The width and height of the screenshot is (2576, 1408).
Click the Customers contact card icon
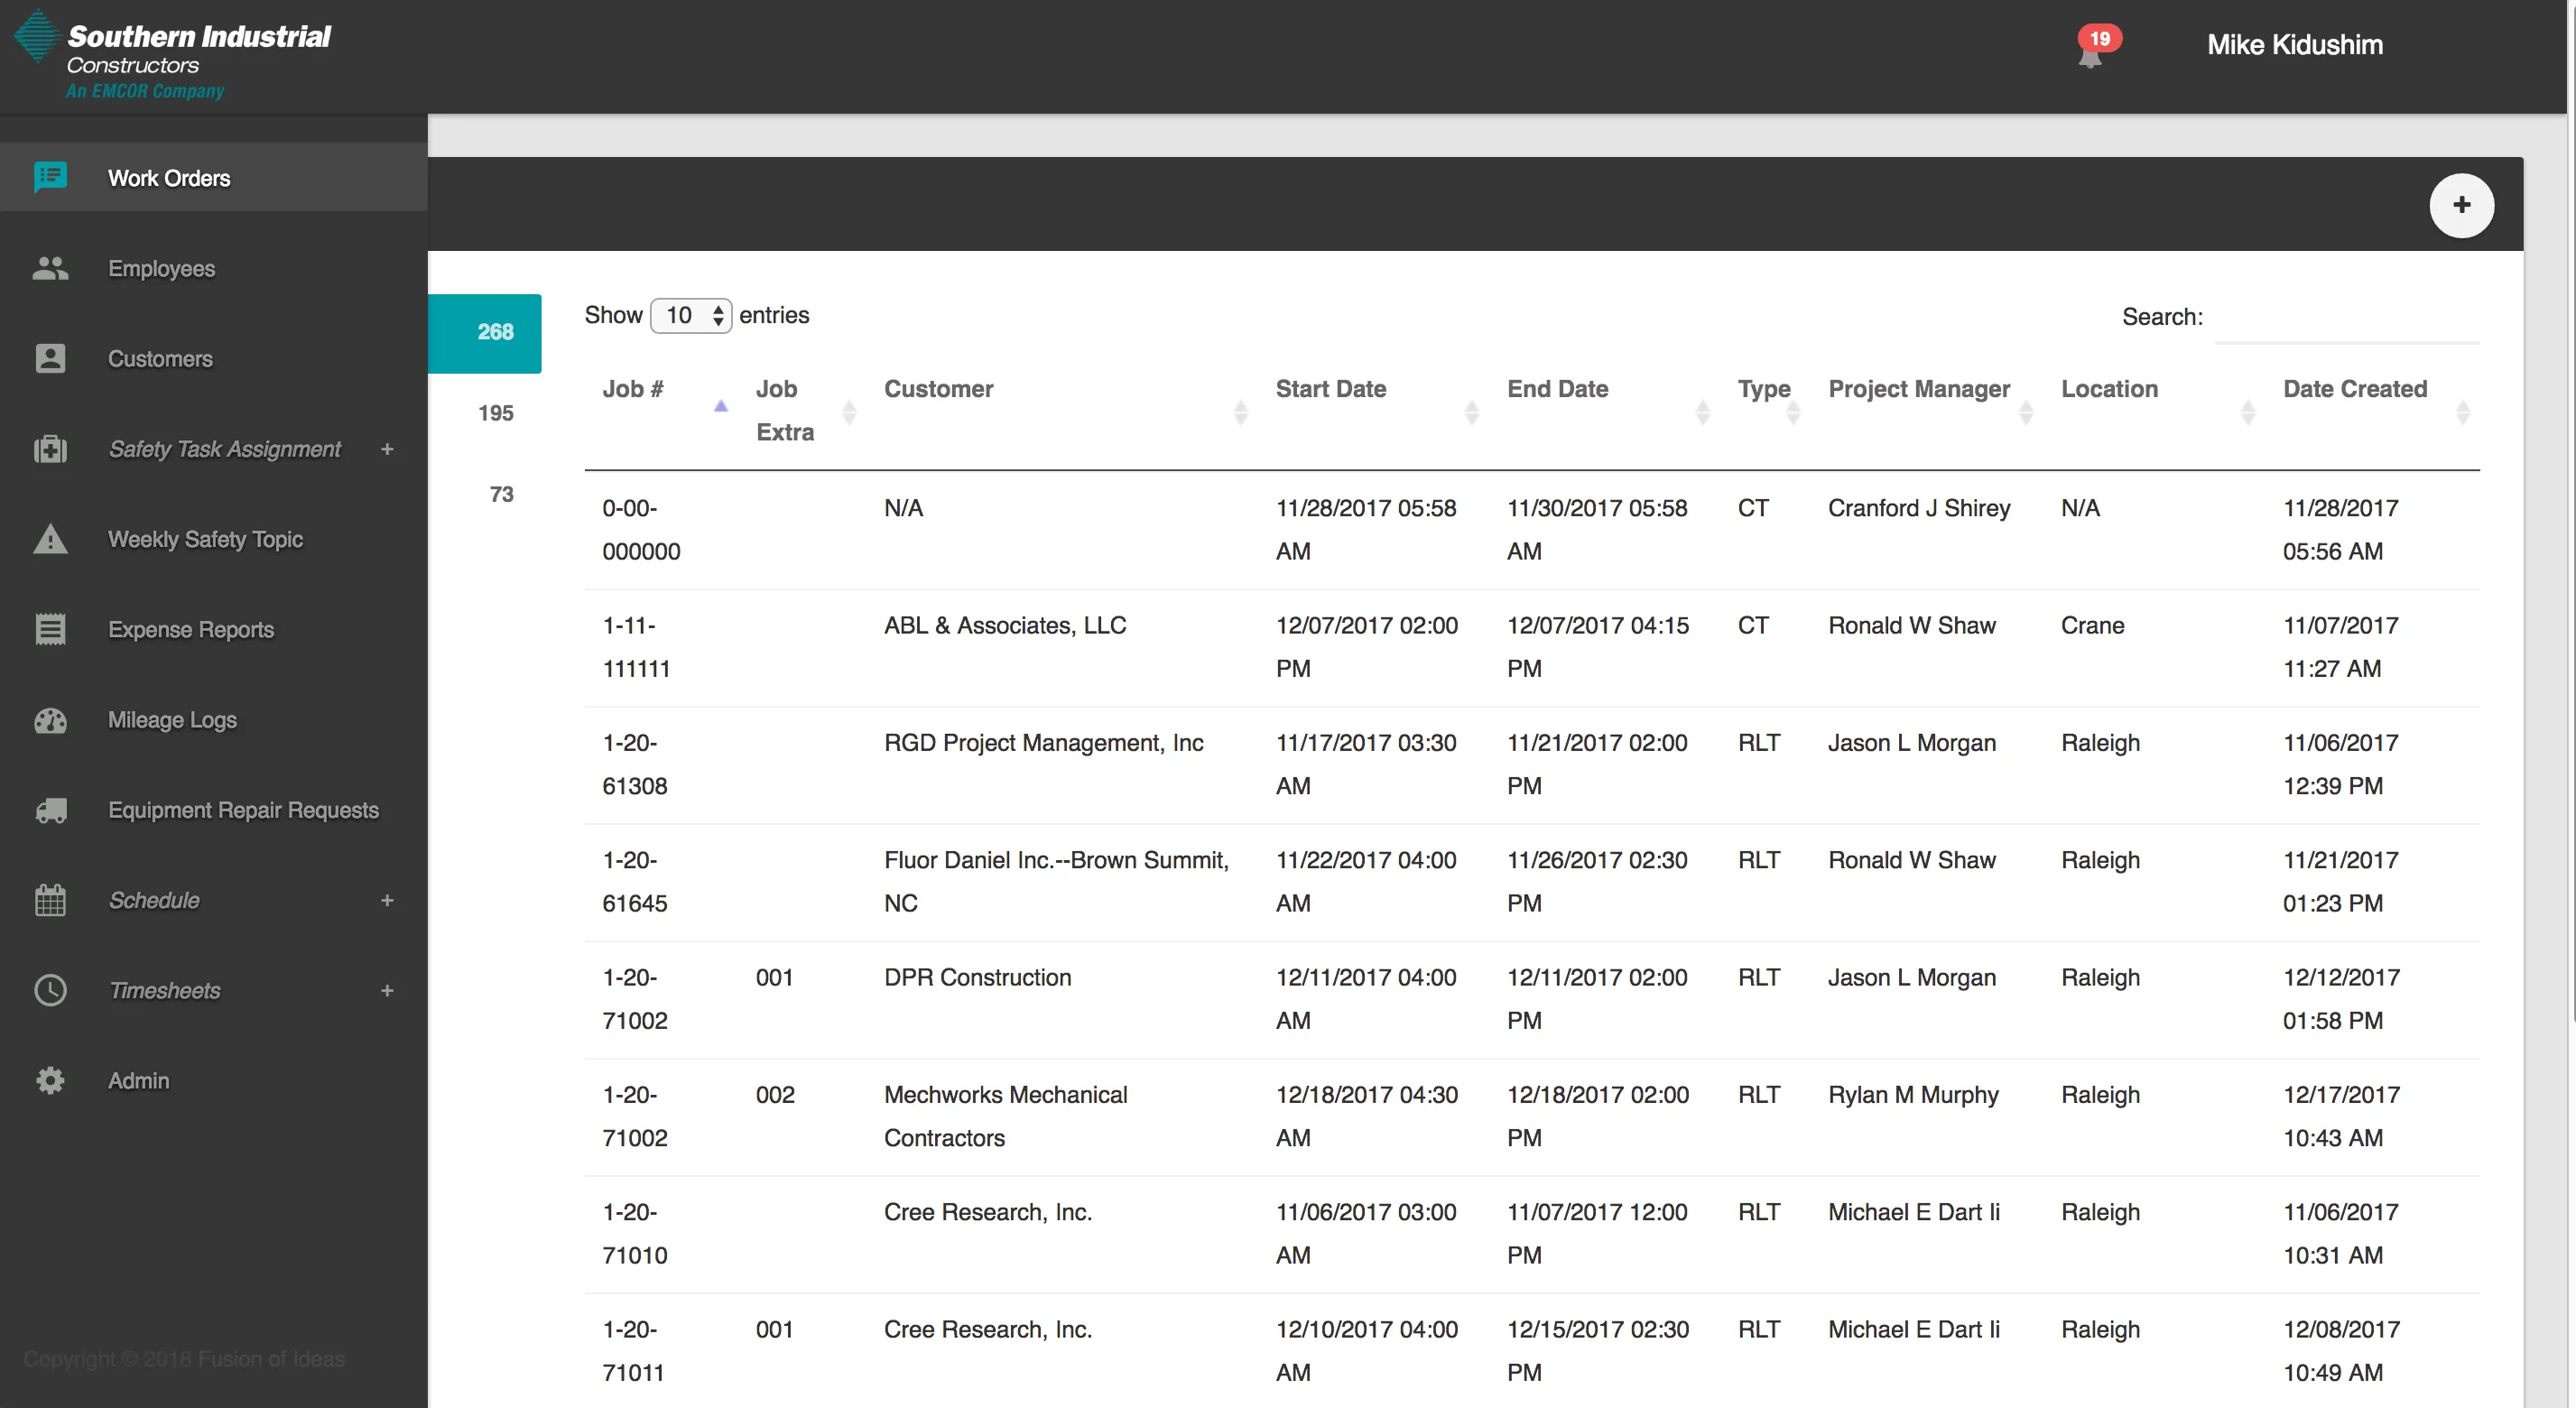[x=50, y=358]
